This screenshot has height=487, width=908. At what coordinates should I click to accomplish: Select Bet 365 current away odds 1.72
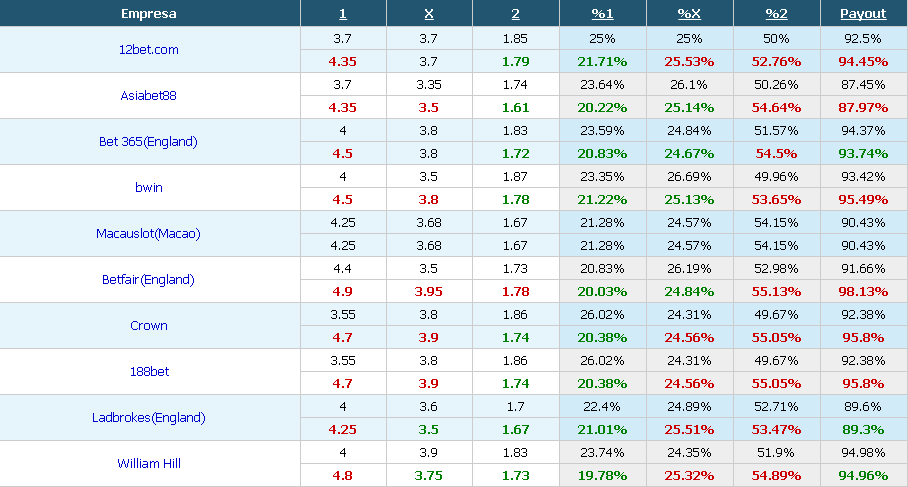click(515, 153)
